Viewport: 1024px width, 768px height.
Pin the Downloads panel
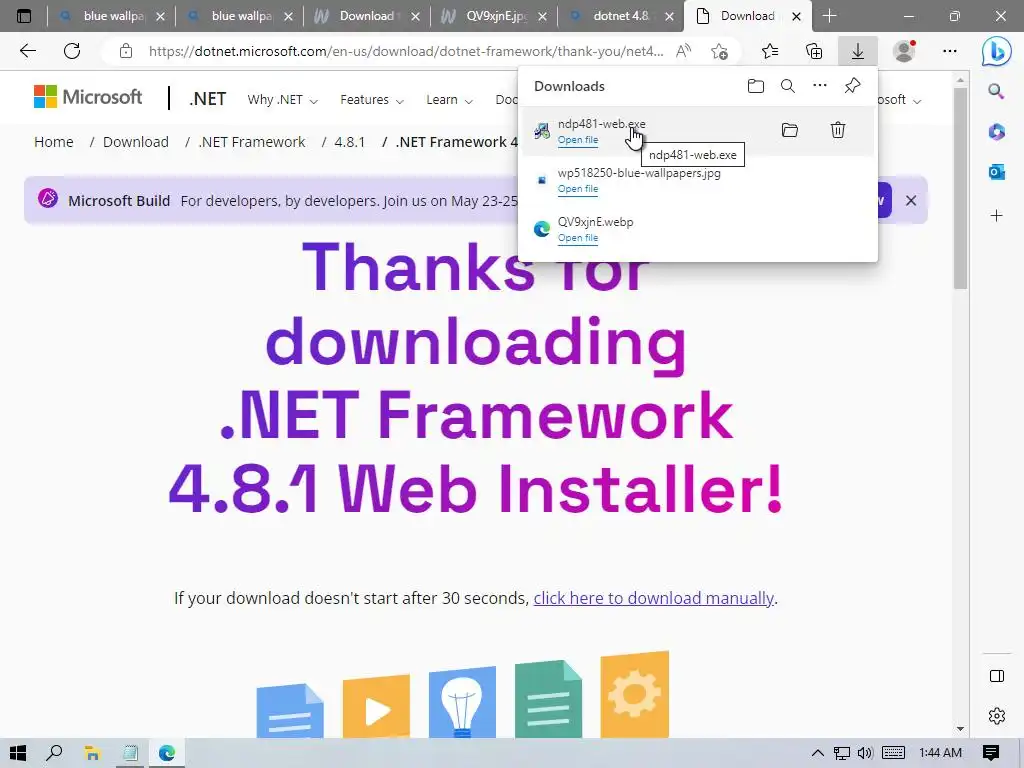click(x=852, y=86)
